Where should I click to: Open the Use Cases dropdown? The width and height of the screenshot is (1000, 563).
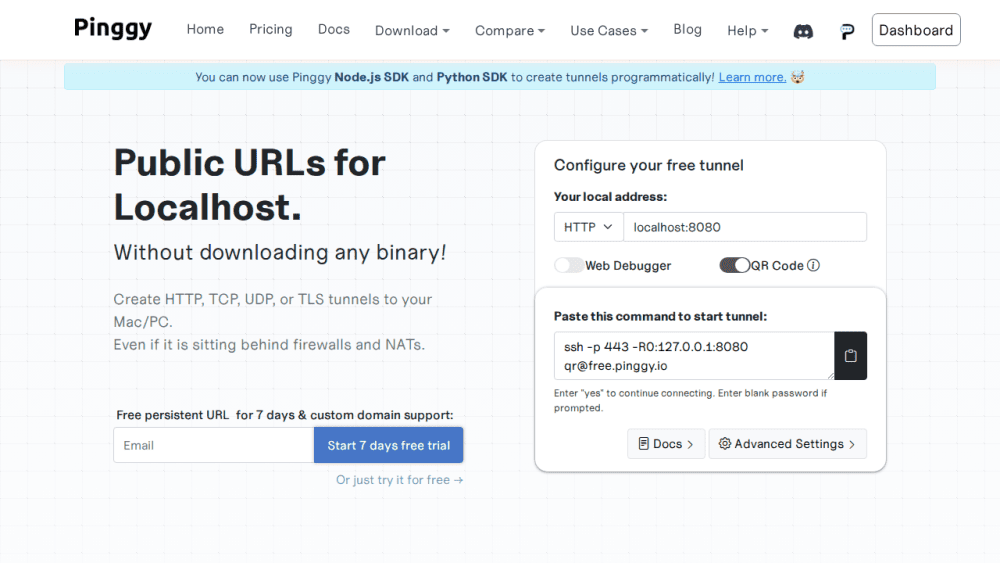tap(609, 31)
